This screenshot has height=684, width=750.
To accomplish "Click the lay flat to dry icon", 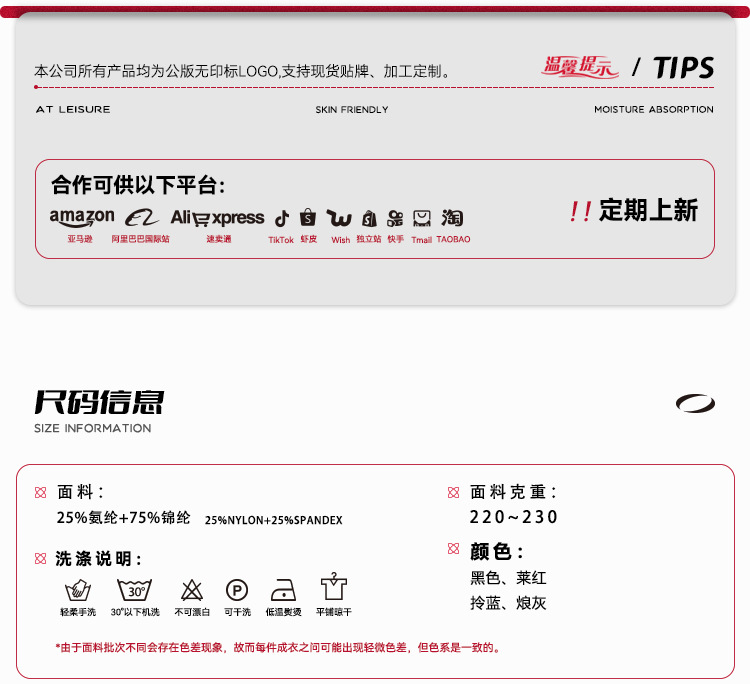I will pyautogui.click(x=334, y=586).
